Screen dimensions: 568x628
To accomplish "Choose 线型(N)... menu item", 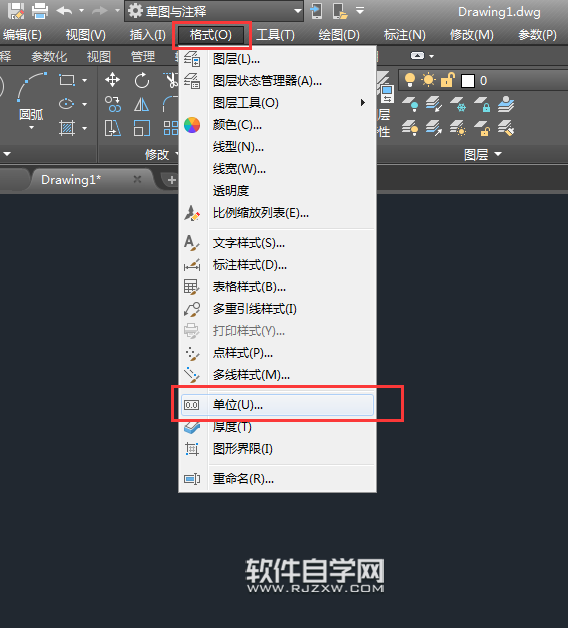I will click(x=277, y=147).
